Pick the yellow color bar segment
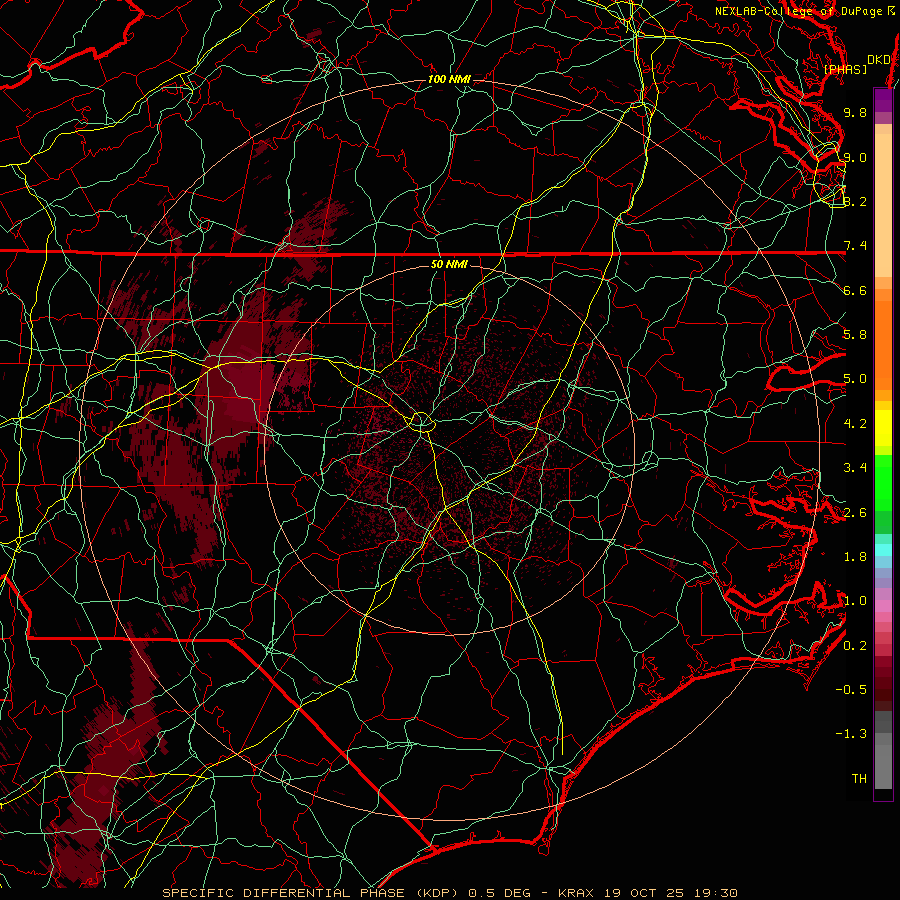900x900 pixels. [x=883, y=428]
